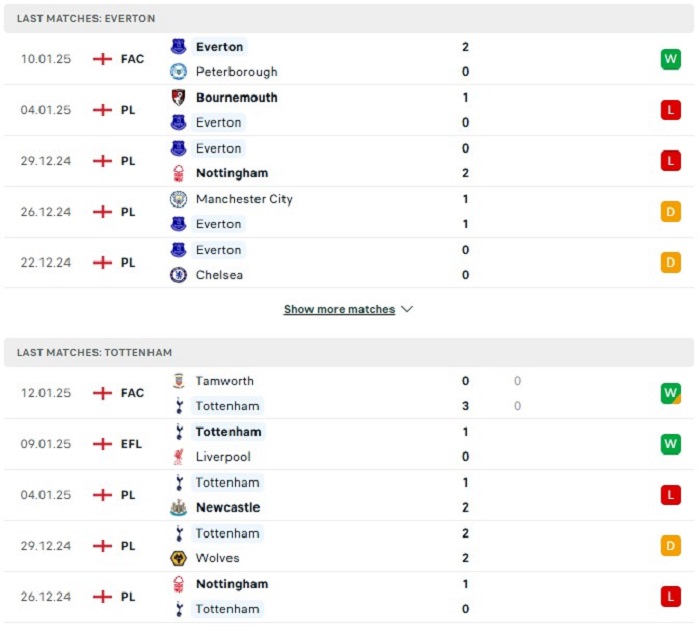Click the Chelsea club crest icon
The image size is (700, 633).
[179, 275]
